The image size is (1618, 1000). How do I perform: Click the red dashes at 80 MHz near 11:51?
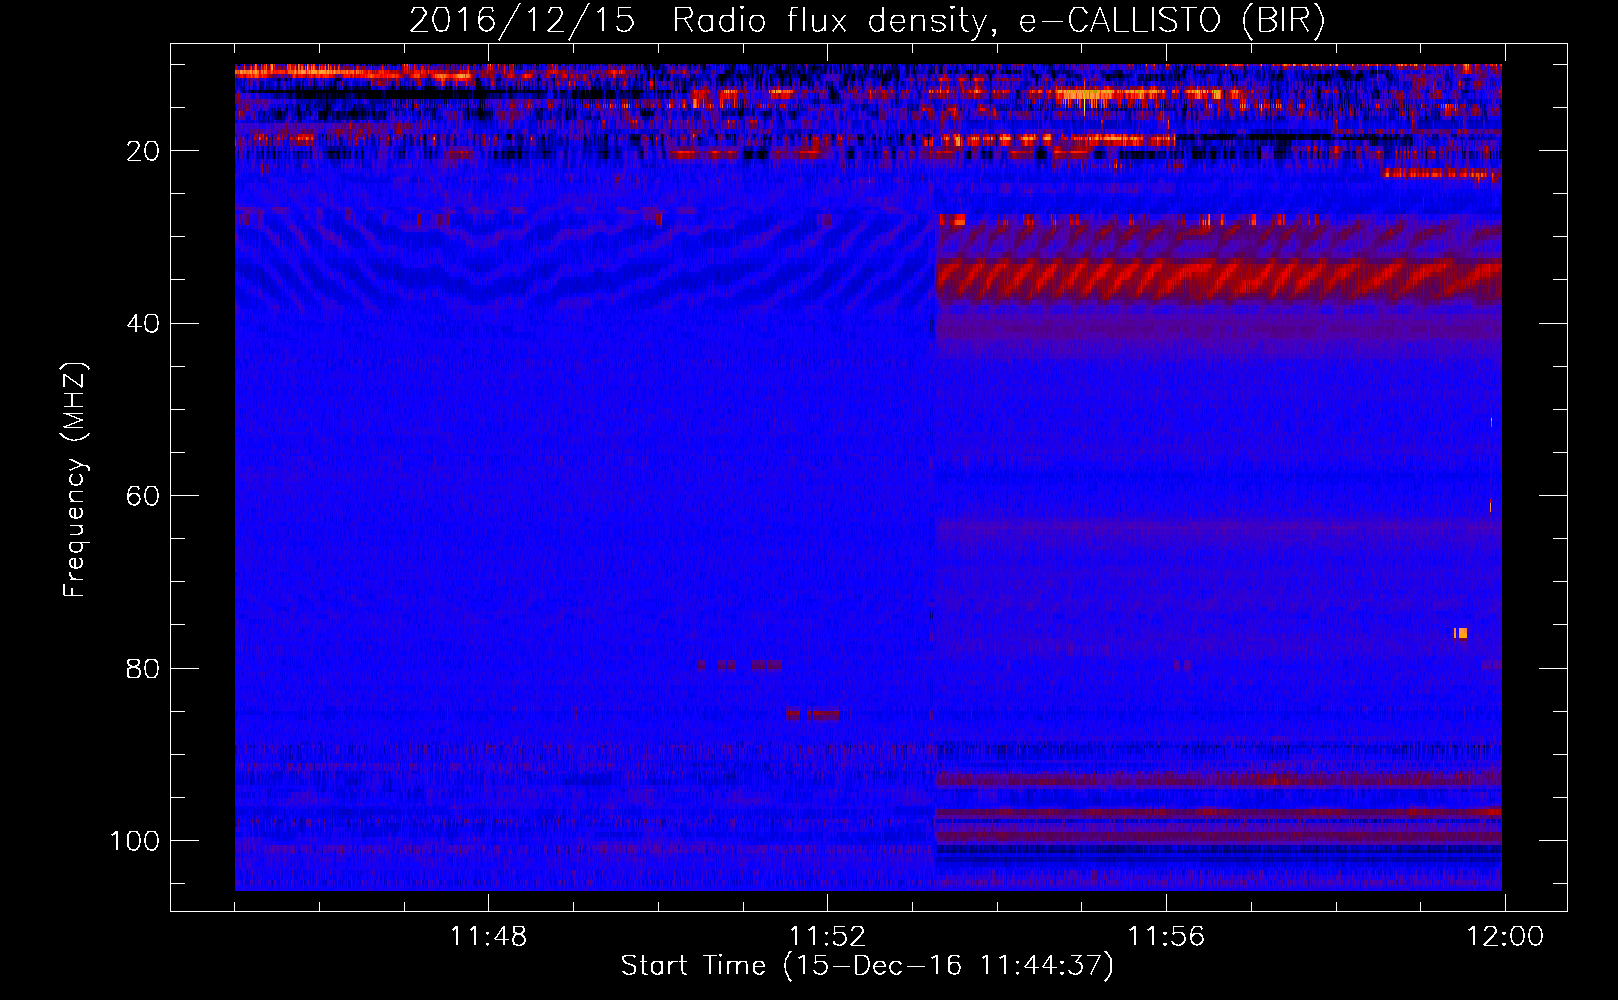pyautogui.click(x=740, y=665)
